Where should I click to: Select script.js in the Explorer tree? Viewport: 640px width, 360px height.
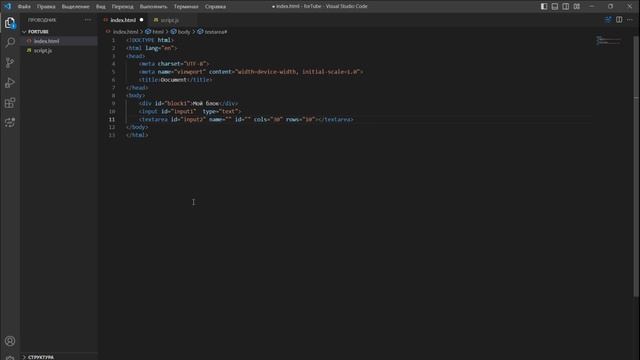(43, 51)
